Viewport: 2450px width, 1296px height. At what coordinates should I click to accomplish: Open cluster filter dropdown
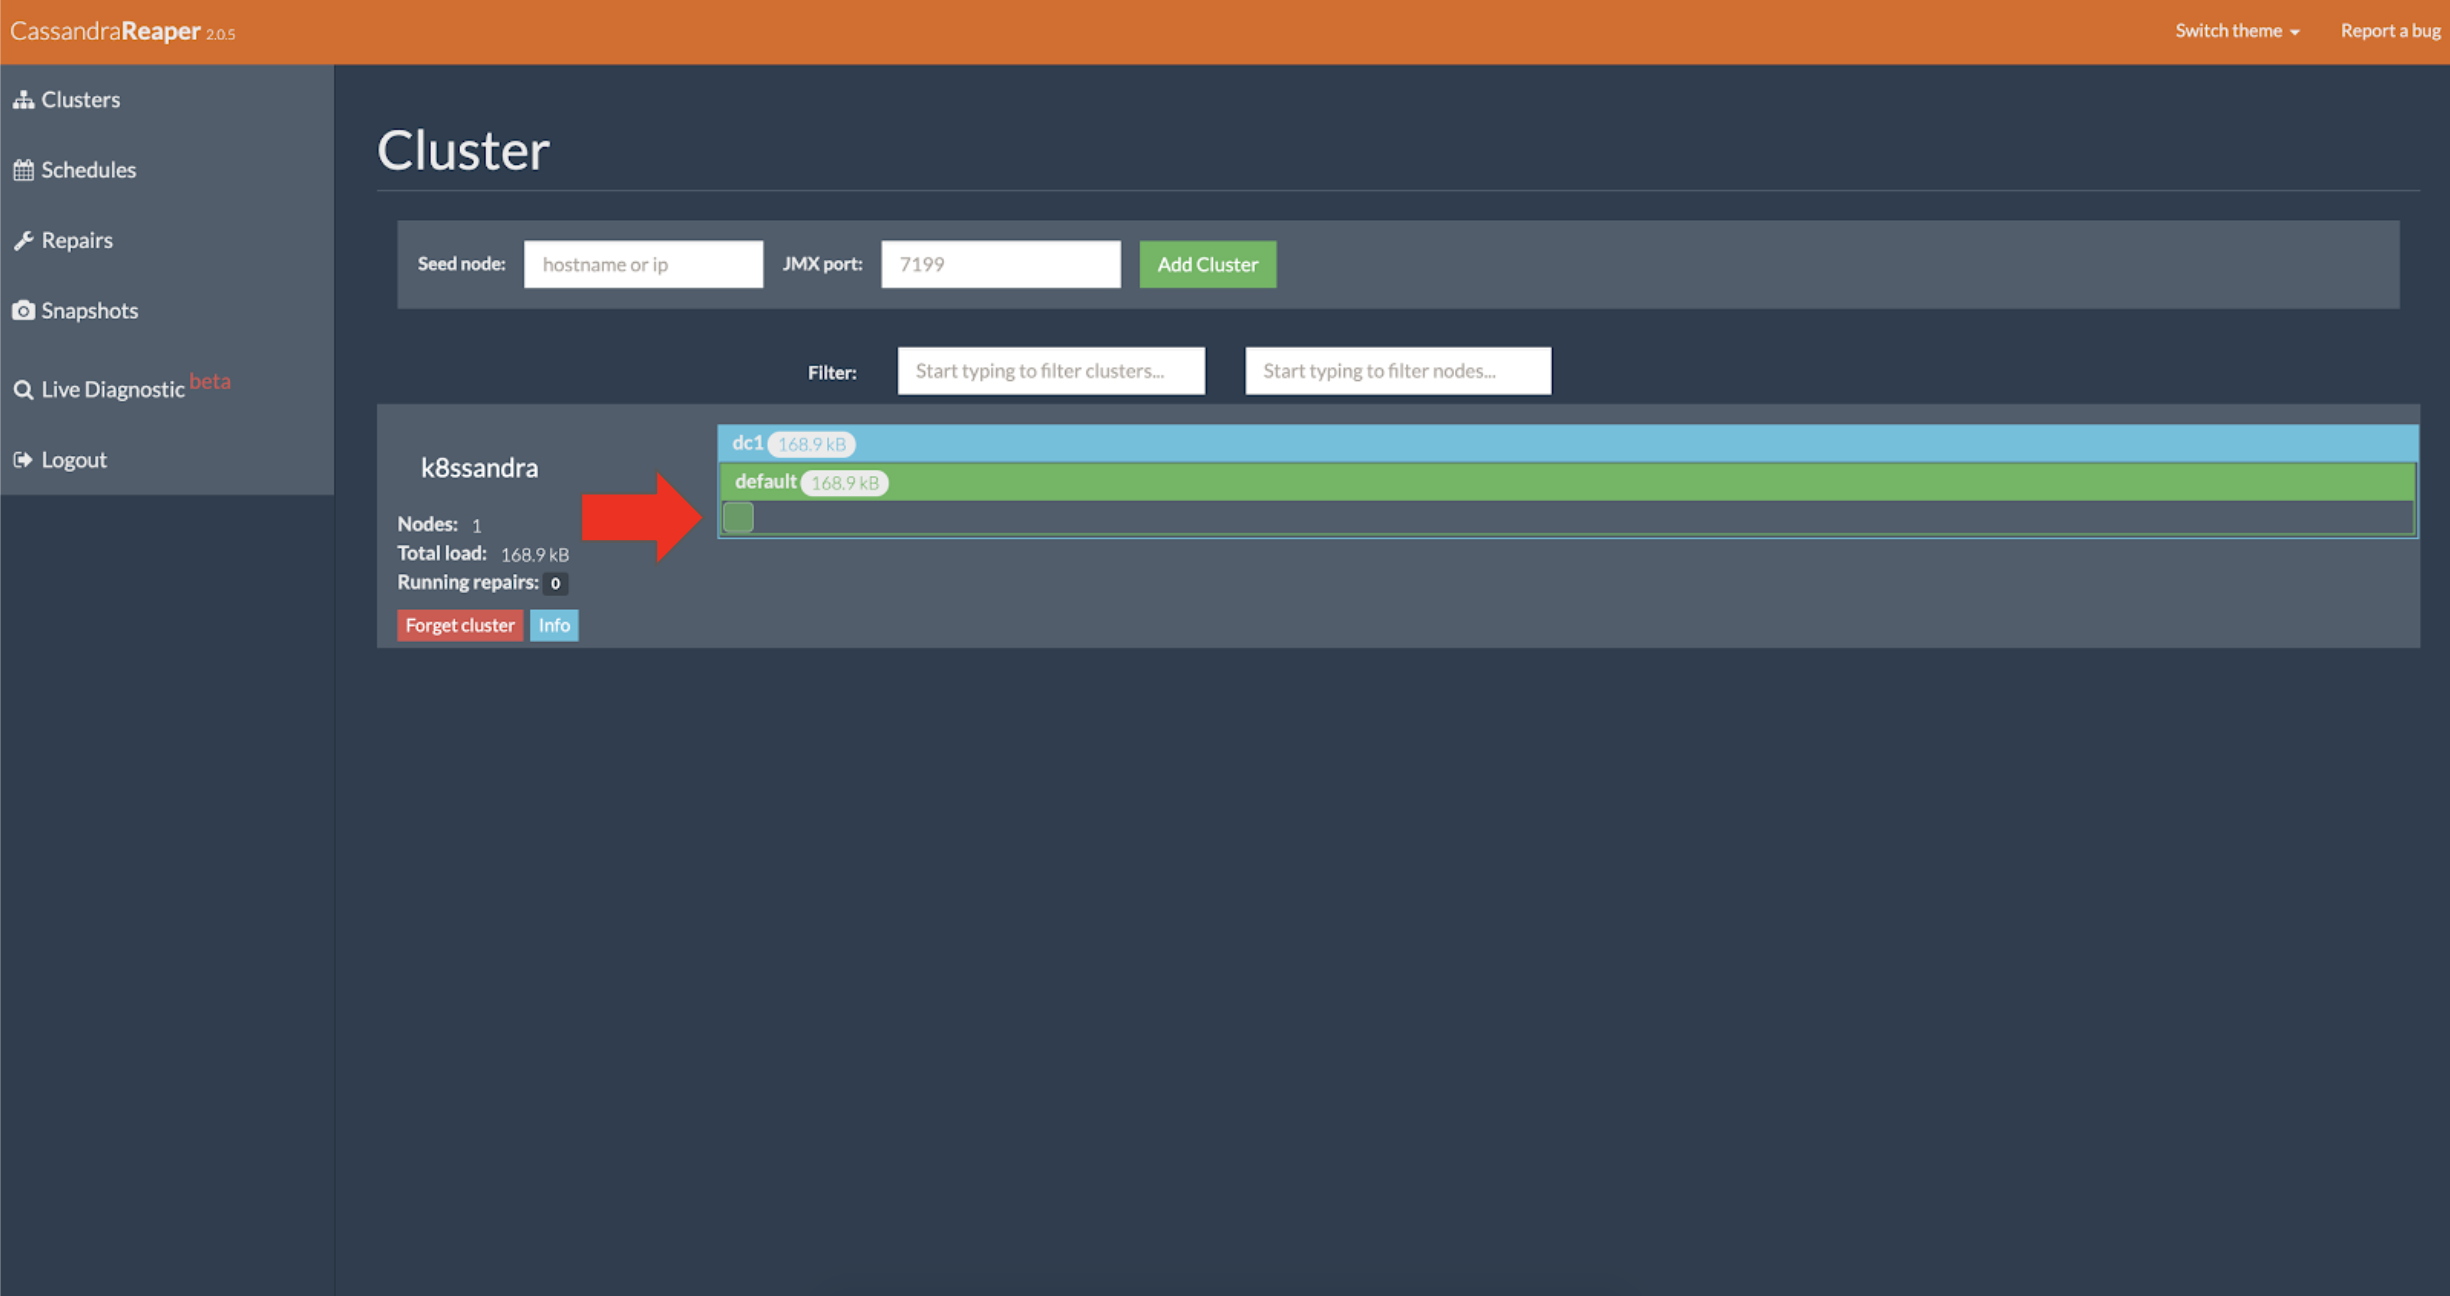tap(1052, 371)
